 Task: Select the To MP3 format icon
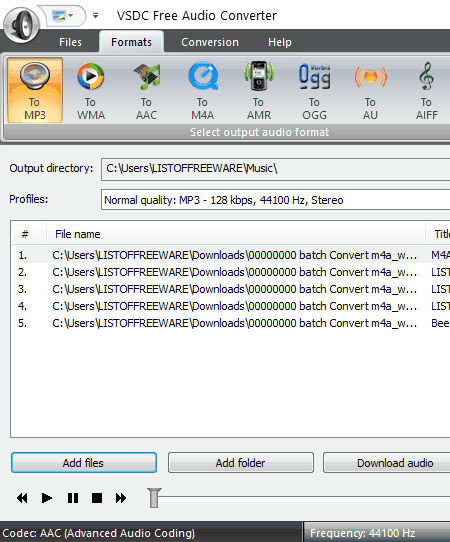pyautogui.click(x=35, y=90)
